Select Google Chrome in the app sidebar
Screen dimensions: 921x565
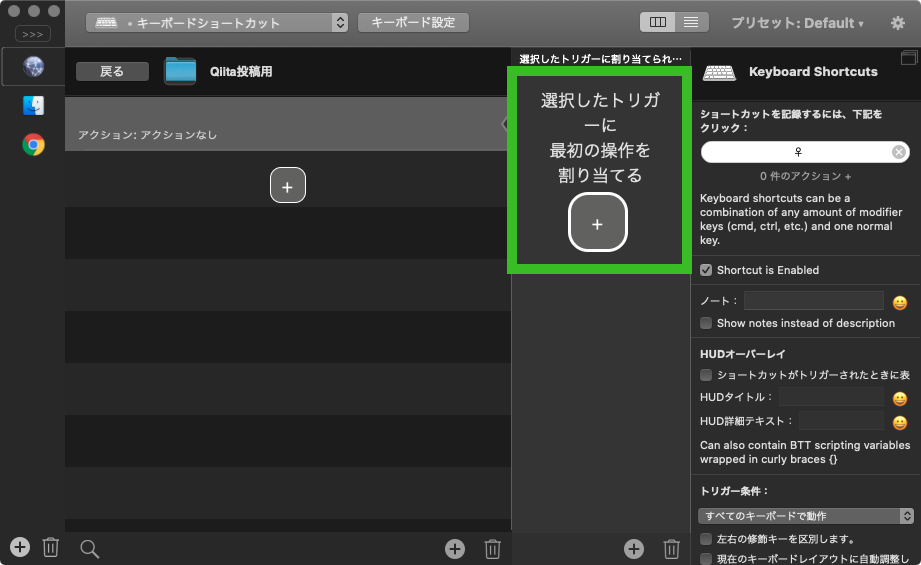[x=33, y=144]
